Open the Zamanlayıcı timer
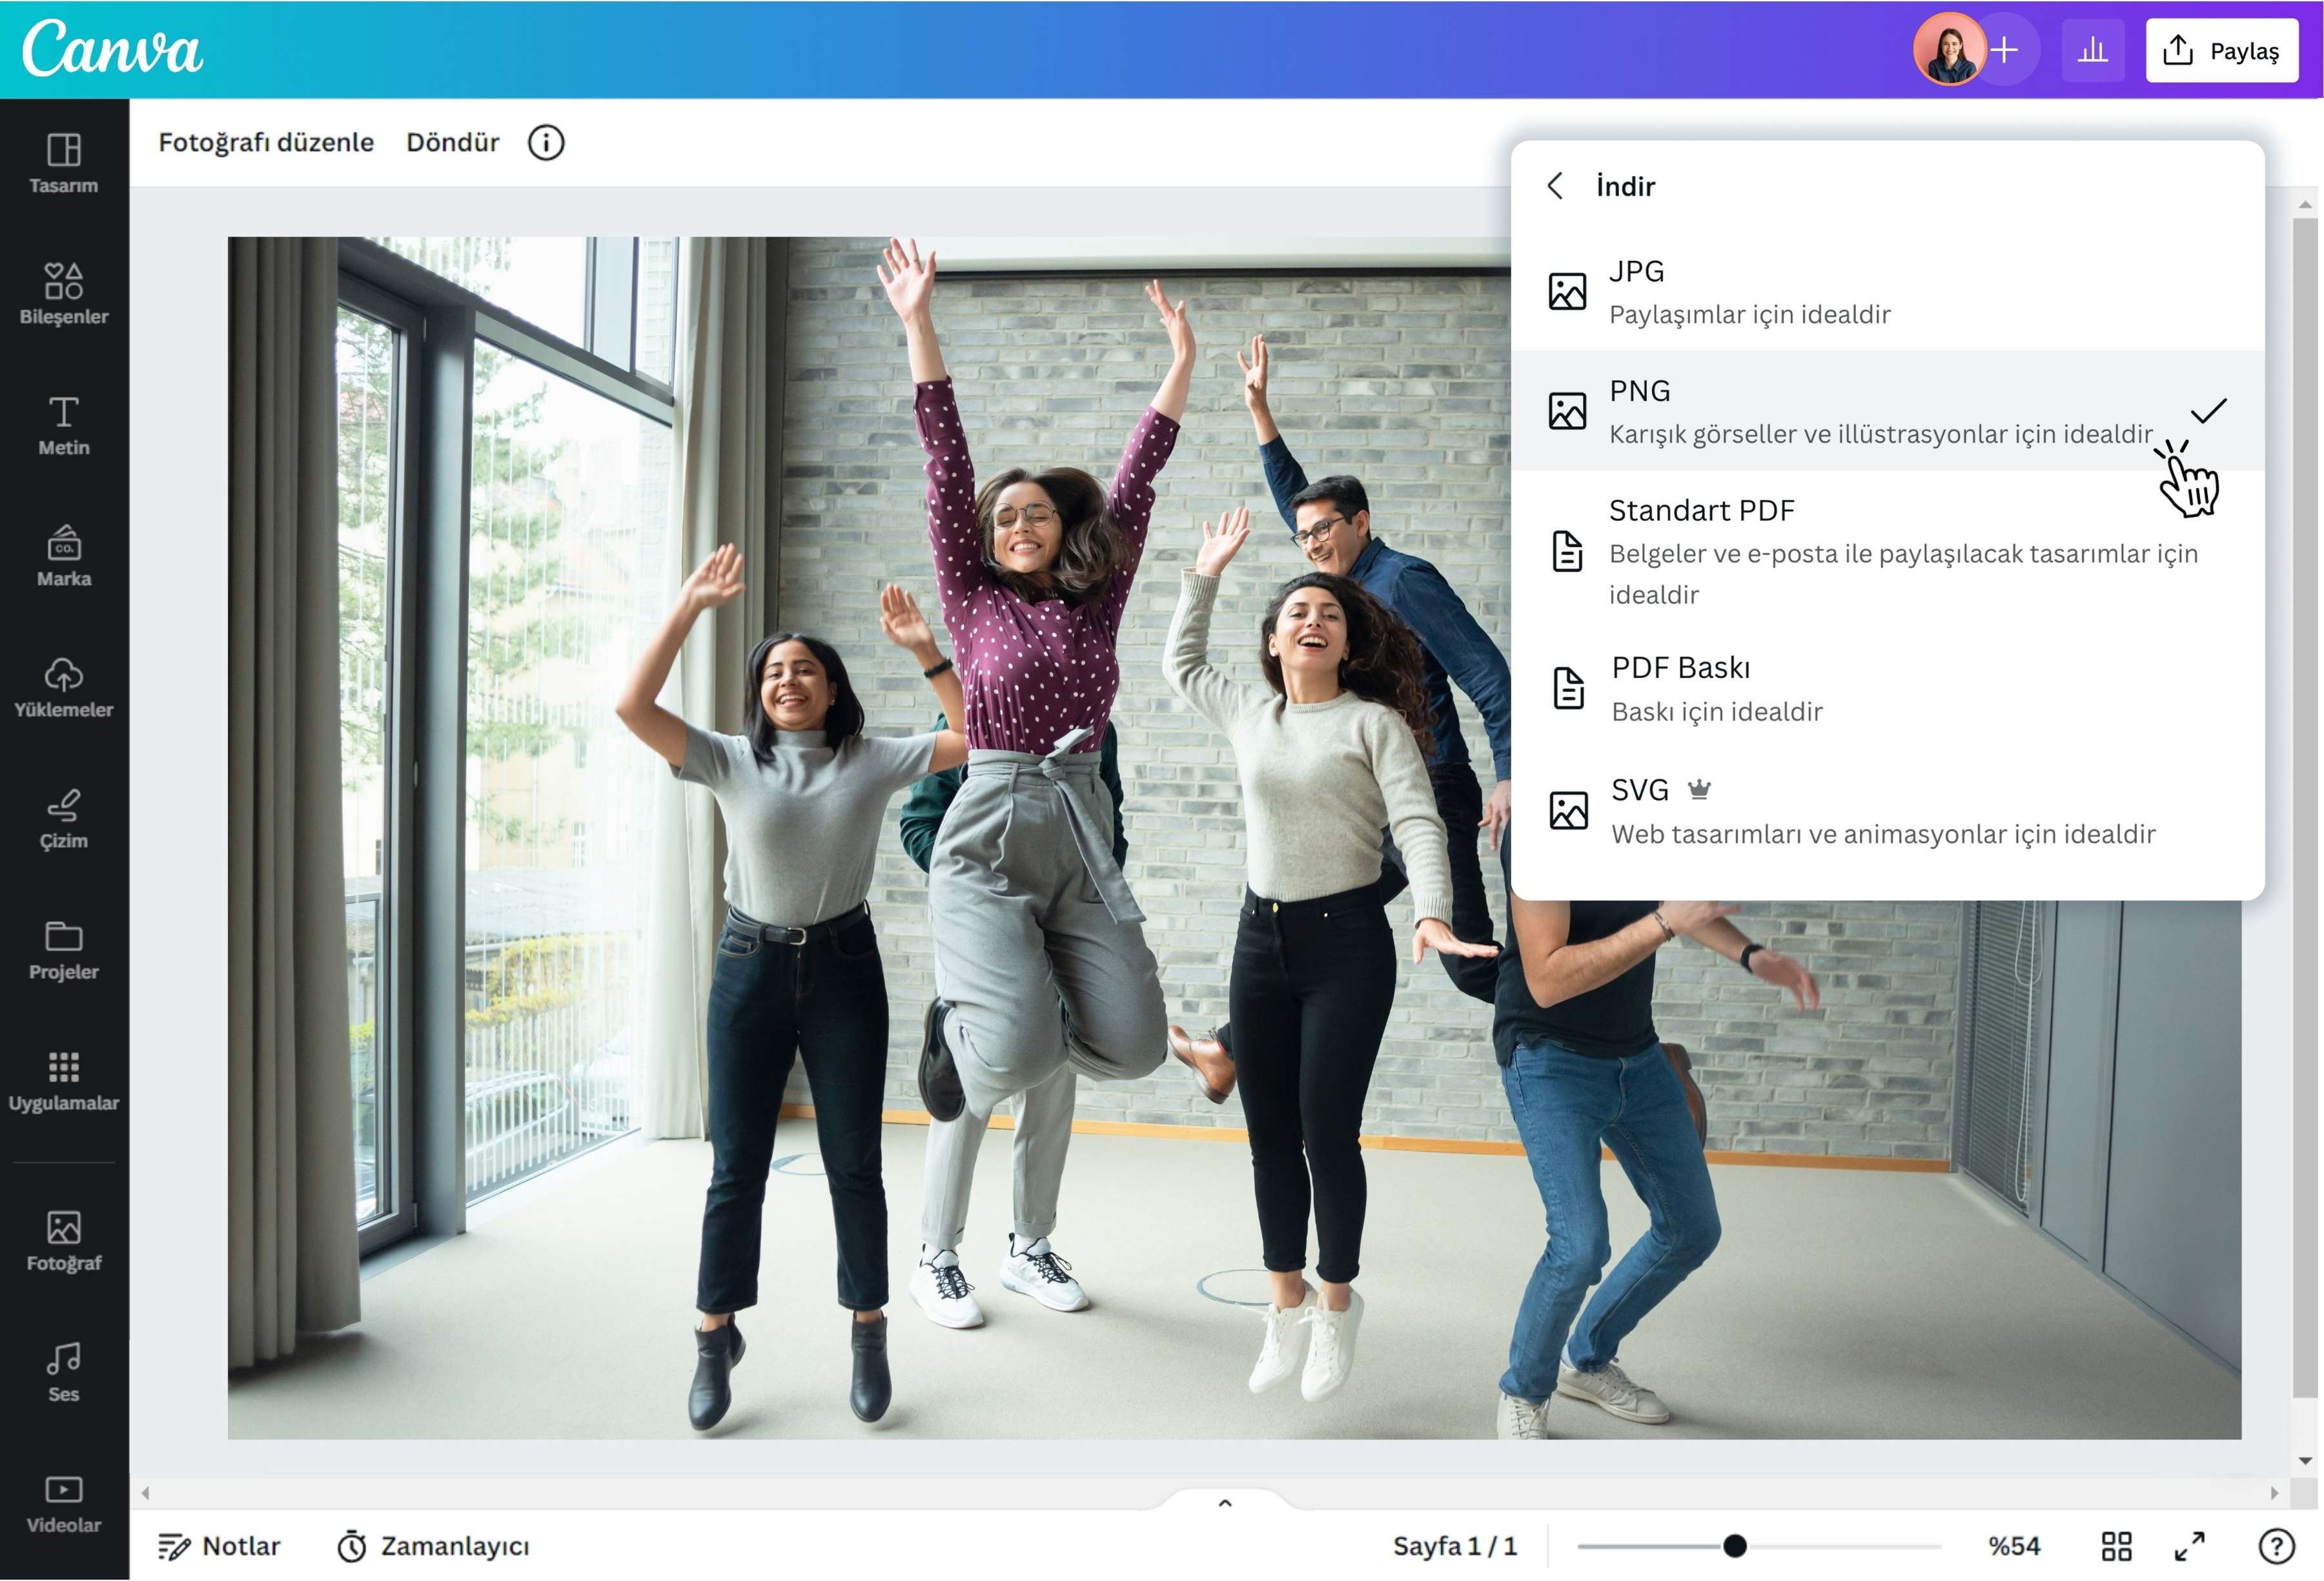Image resolution: width=2324 pixels, height=1581 pixels. 433,1546
